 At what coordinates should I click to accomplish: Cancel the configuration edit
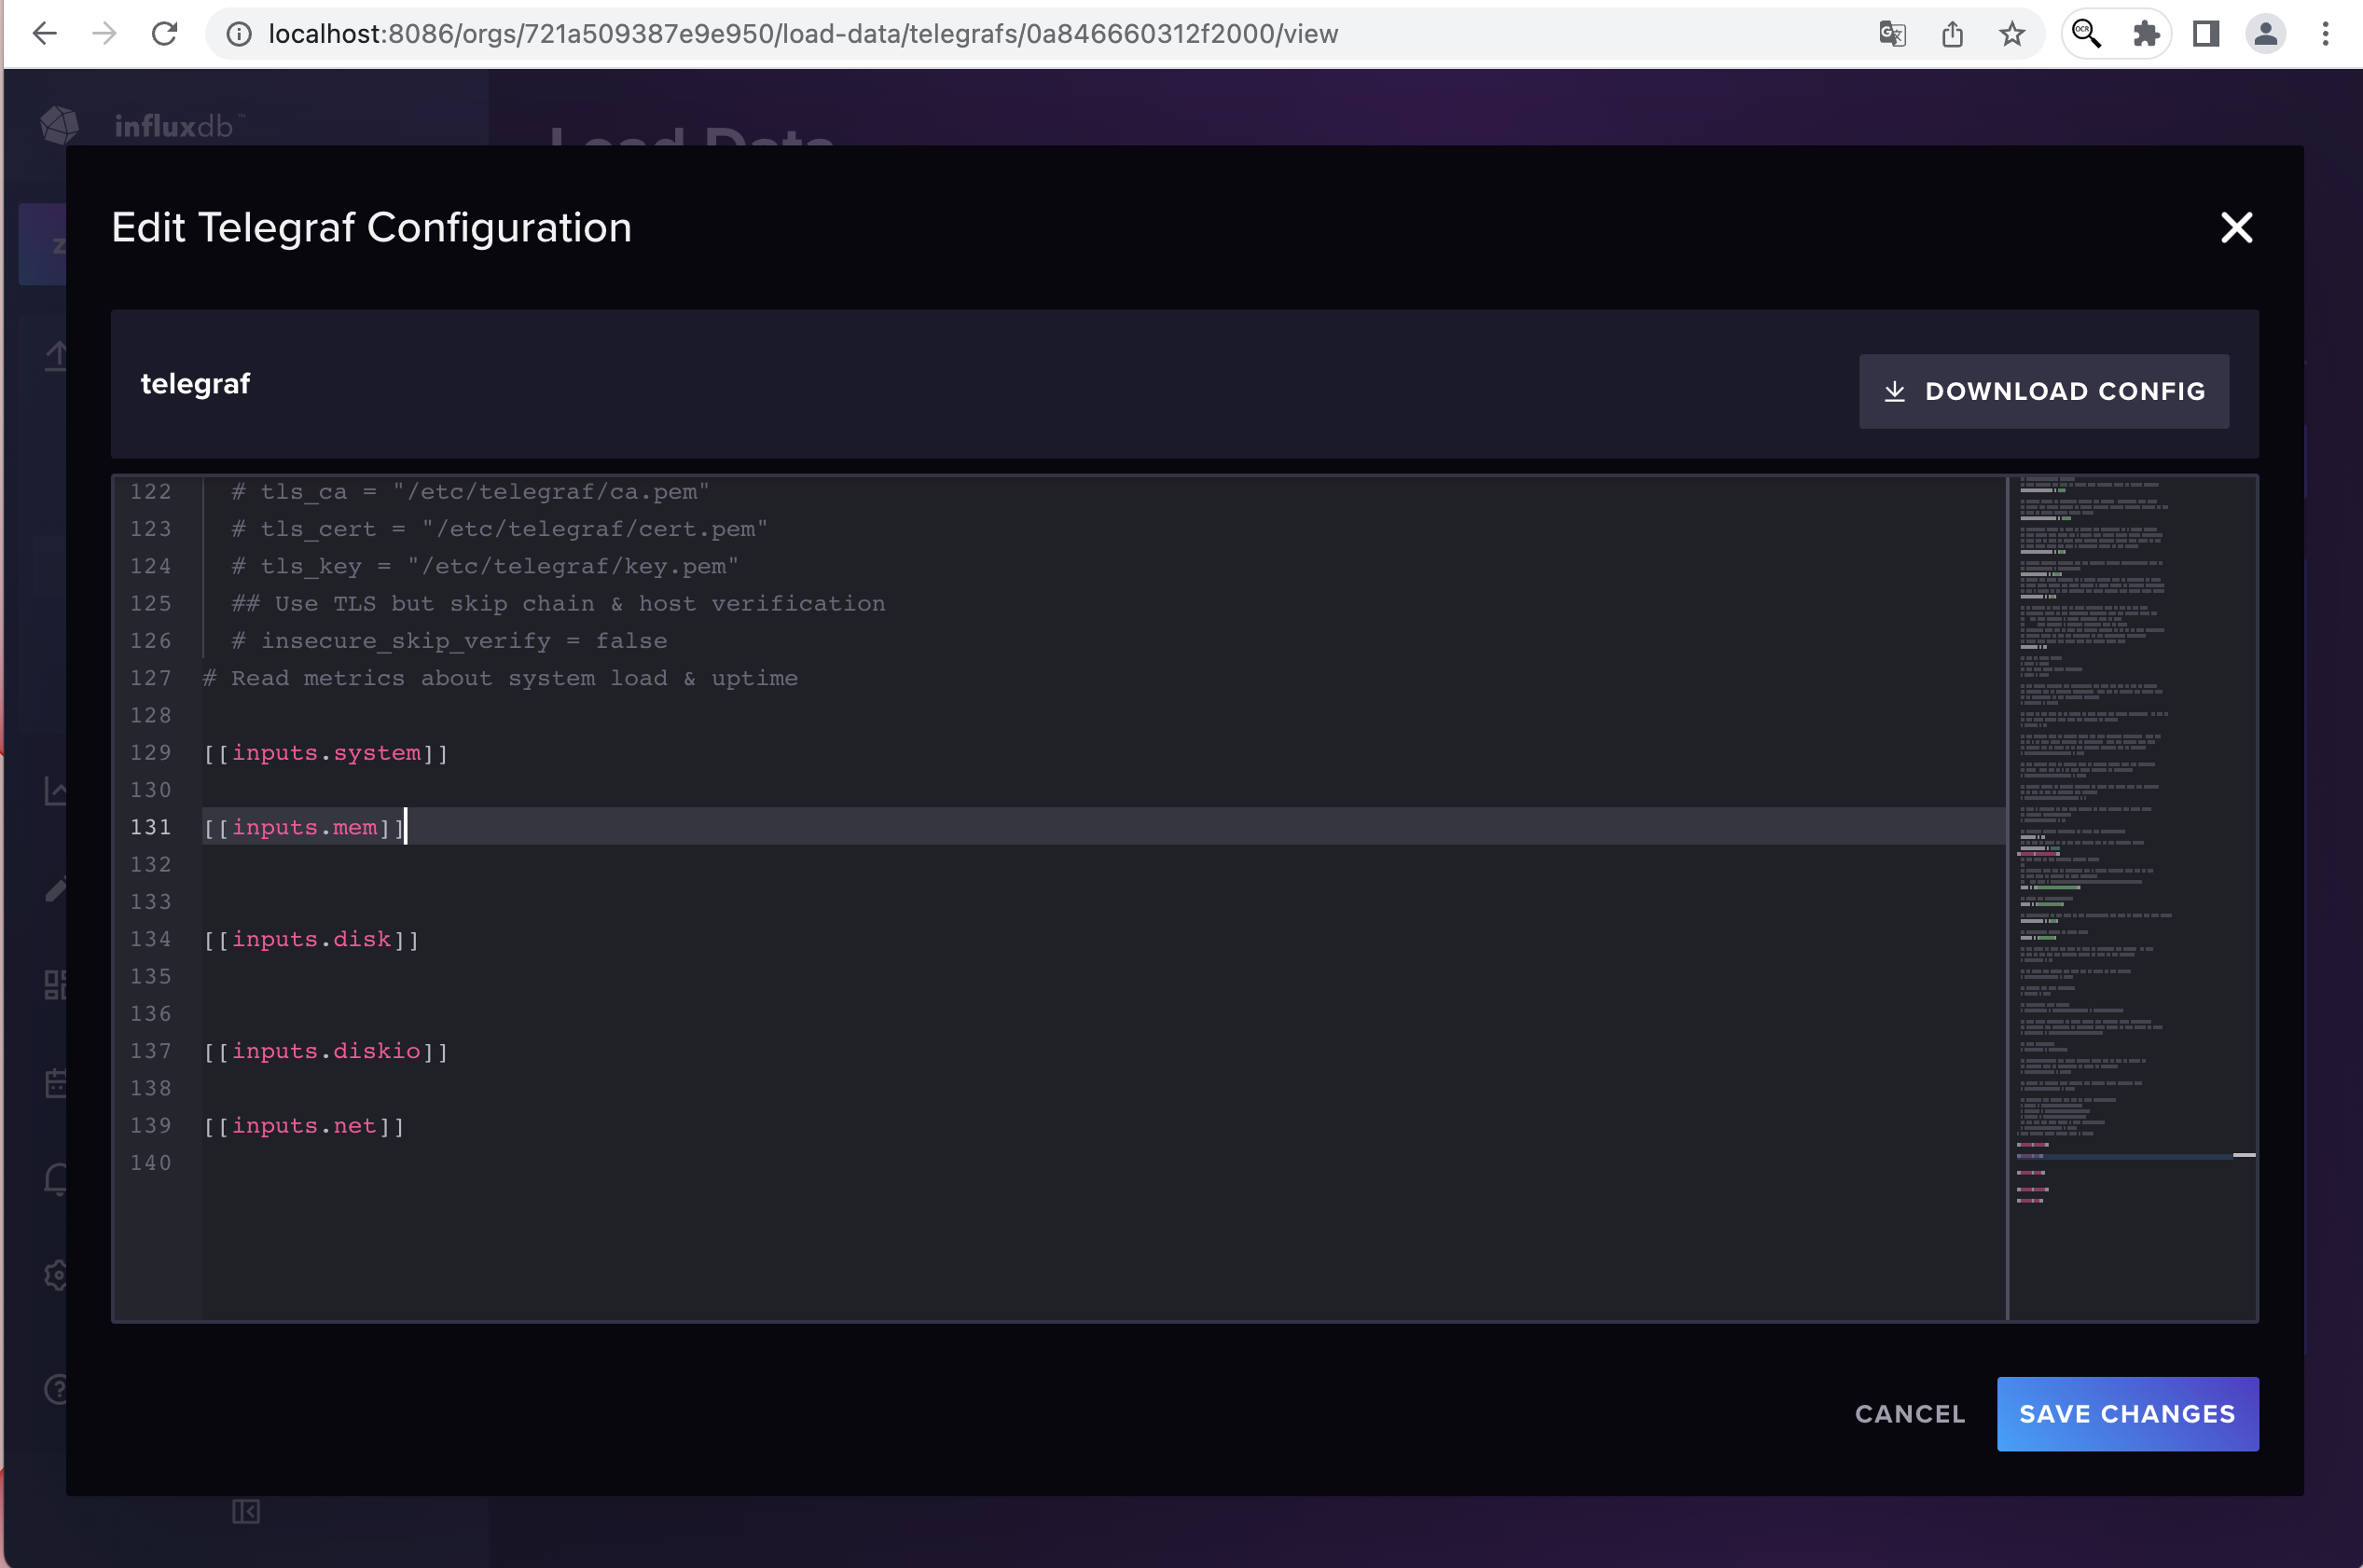(x=1909, y=1413)
